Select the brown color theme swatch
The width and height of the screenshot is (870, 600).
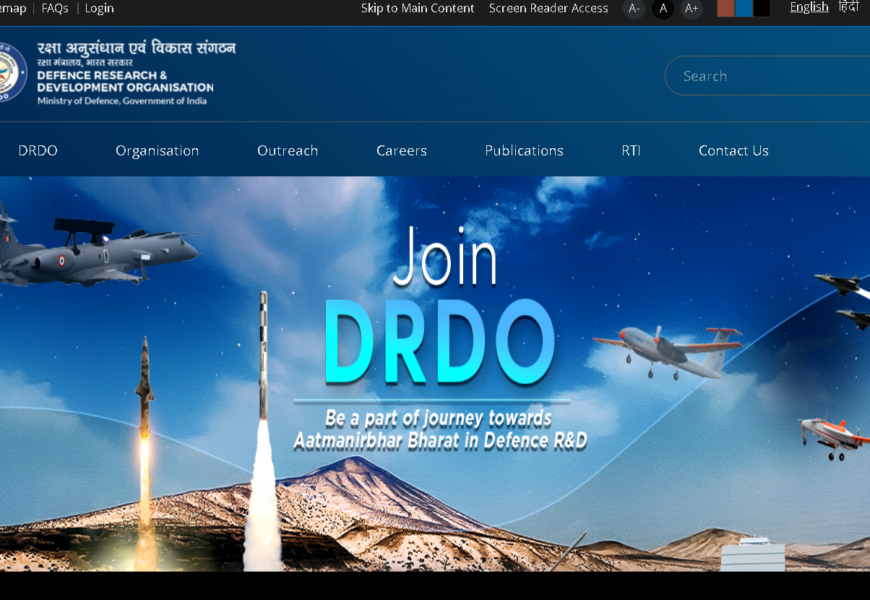726,8
